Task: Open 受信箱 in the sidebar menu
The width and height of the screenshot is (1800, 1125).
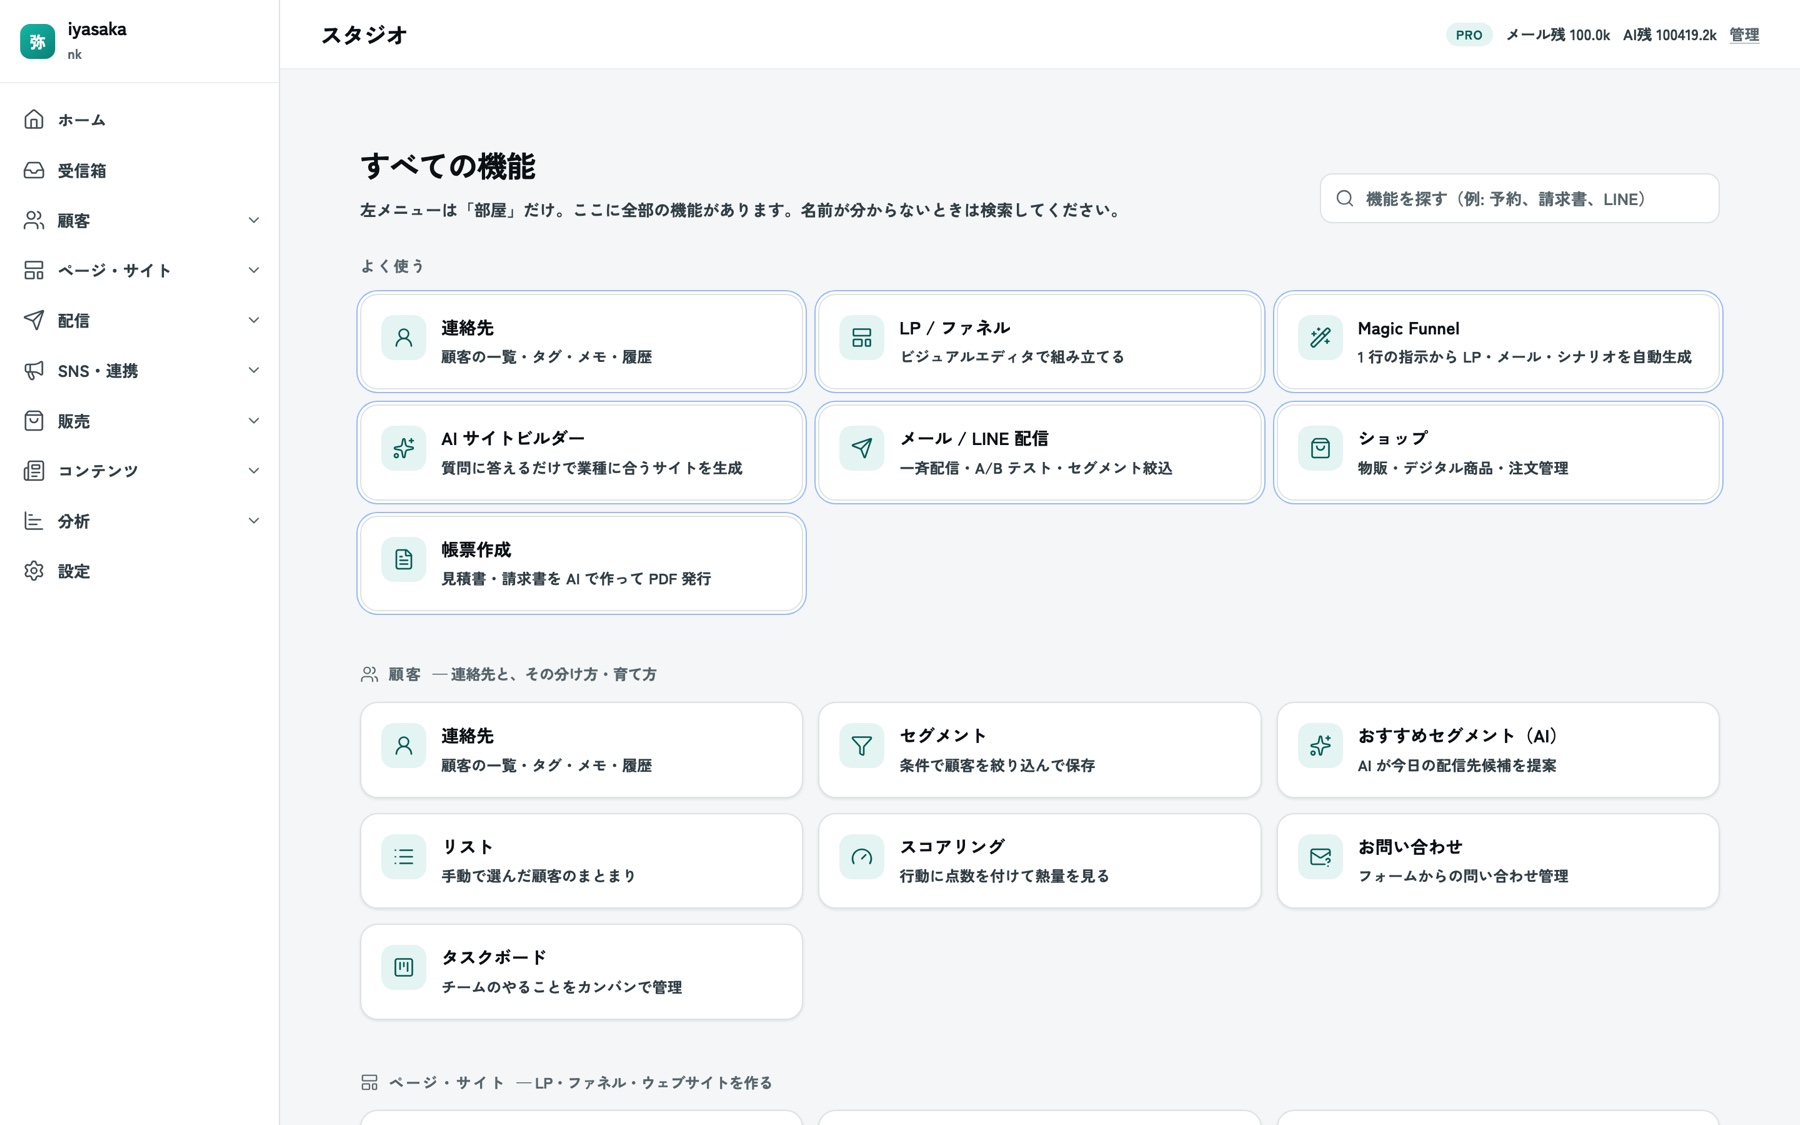Action: pyautogui.click(x=139, y=170)
